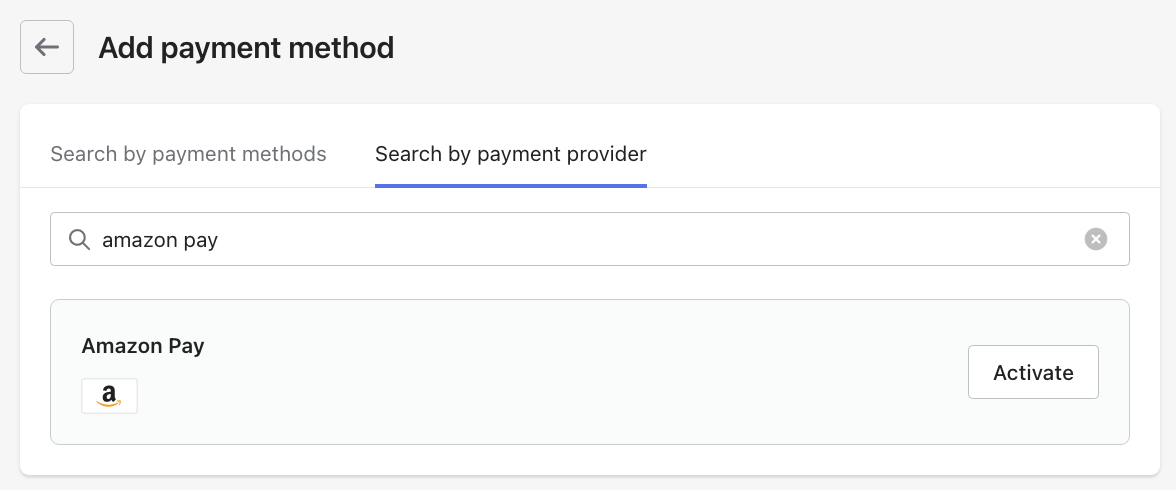Go back from Add payment method page
The height and width of the screenshot is (490, 1176).
point(46,47)
